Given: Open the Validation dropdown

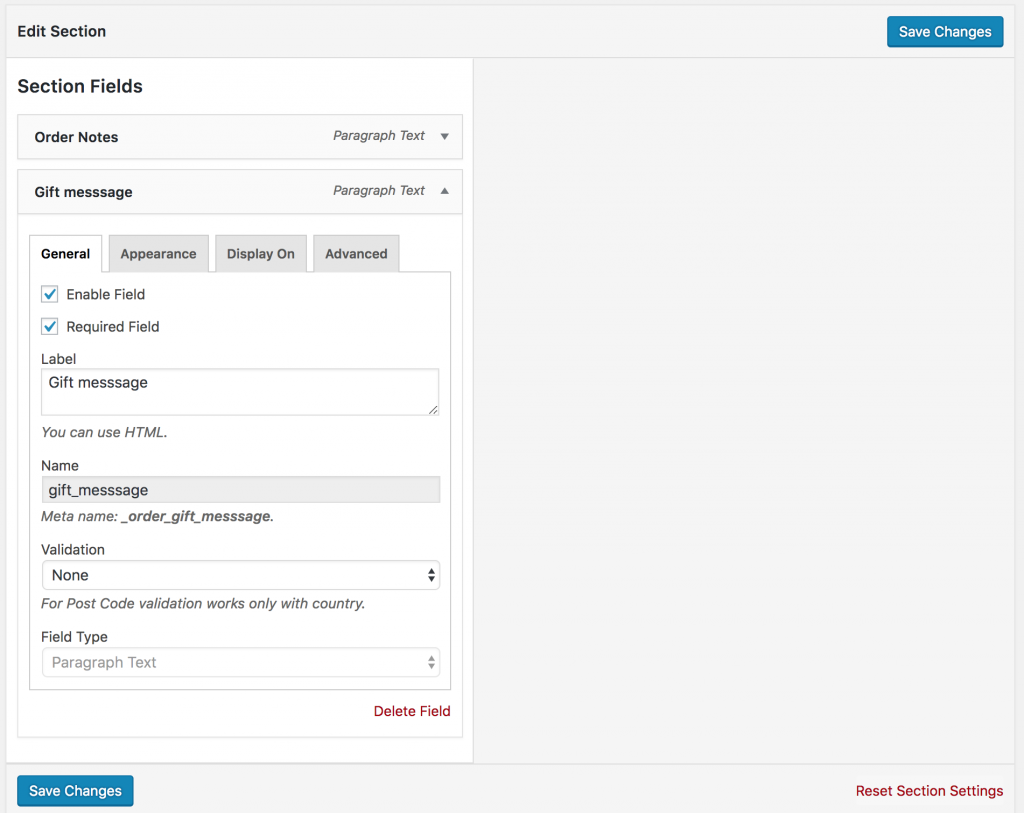Looking at the screenshot, I should [x=240, y=575].
